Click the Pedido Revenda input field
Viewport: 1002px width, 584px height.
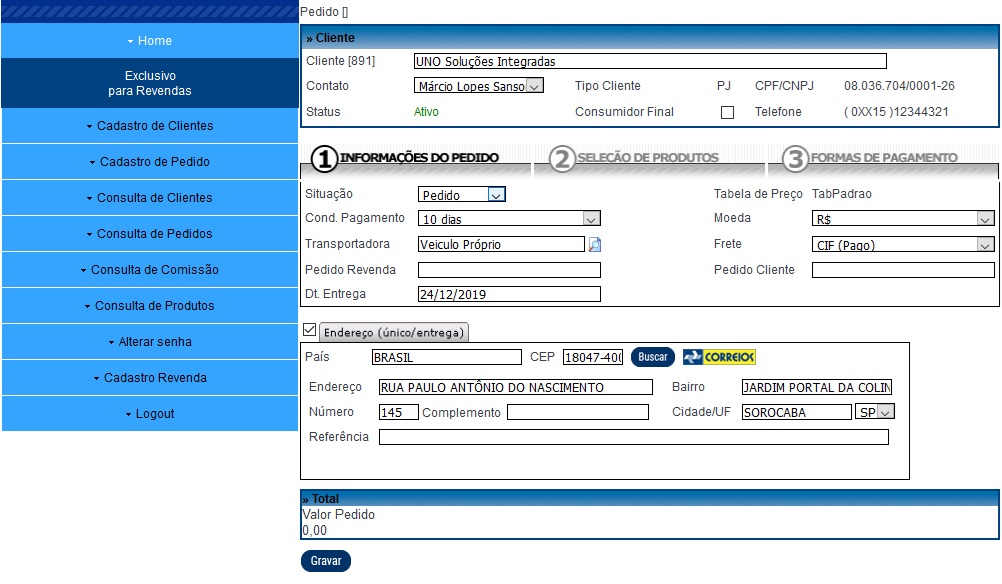coord(508,270)
